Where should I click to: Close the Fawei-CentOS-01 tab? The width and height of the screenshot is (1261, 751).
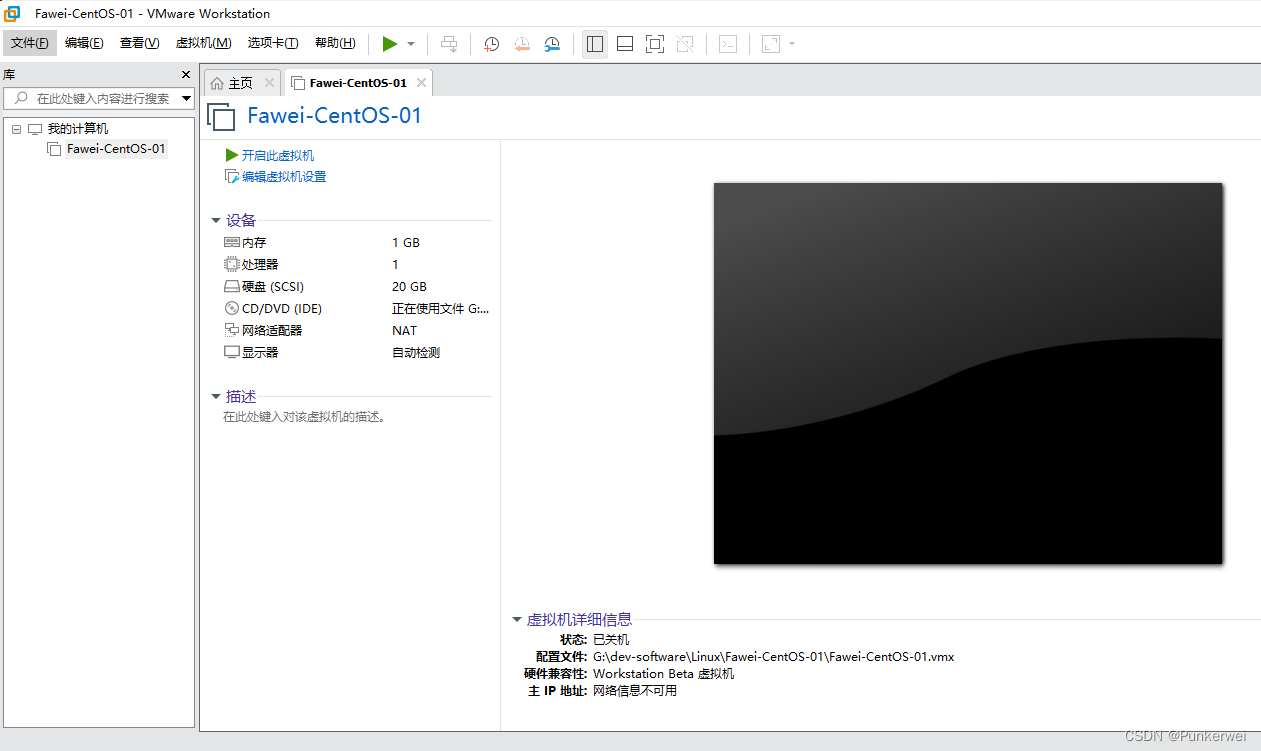[421, 83]
